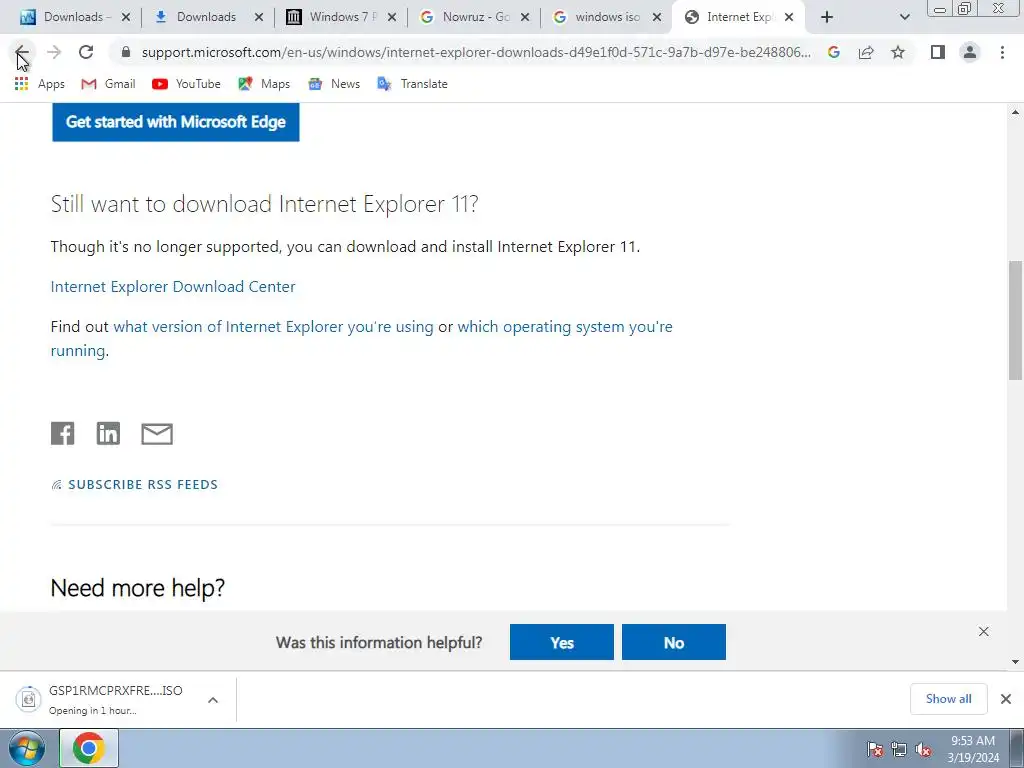Reload the current page

point(86,52)
